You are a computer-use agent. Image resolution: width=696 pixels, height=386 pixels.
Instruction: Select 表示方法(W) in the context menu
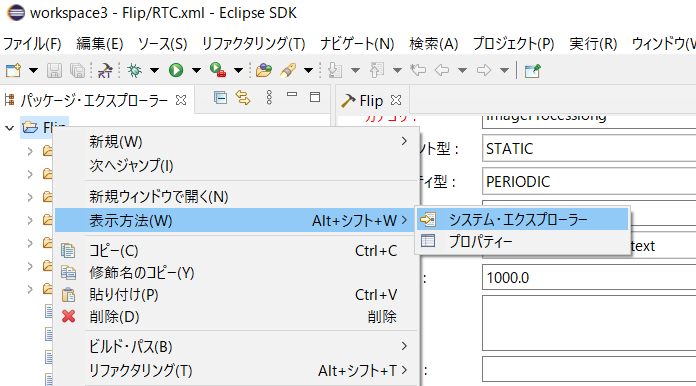click(x=236, y=220)
